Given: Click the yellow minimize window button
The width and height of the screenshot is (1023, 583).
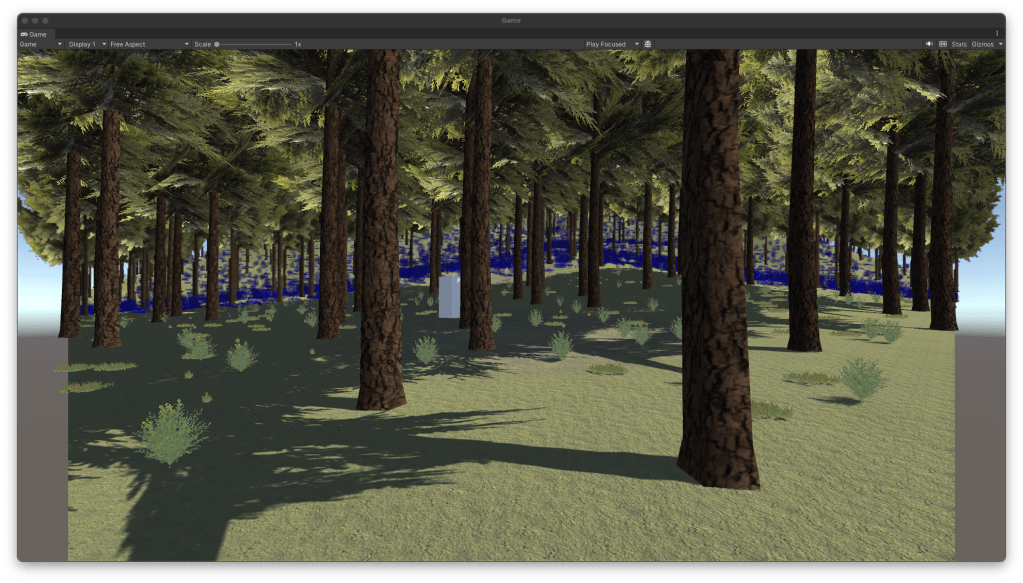Looking at the screenshot, I should pyautogui.click(x=36, y=20).
